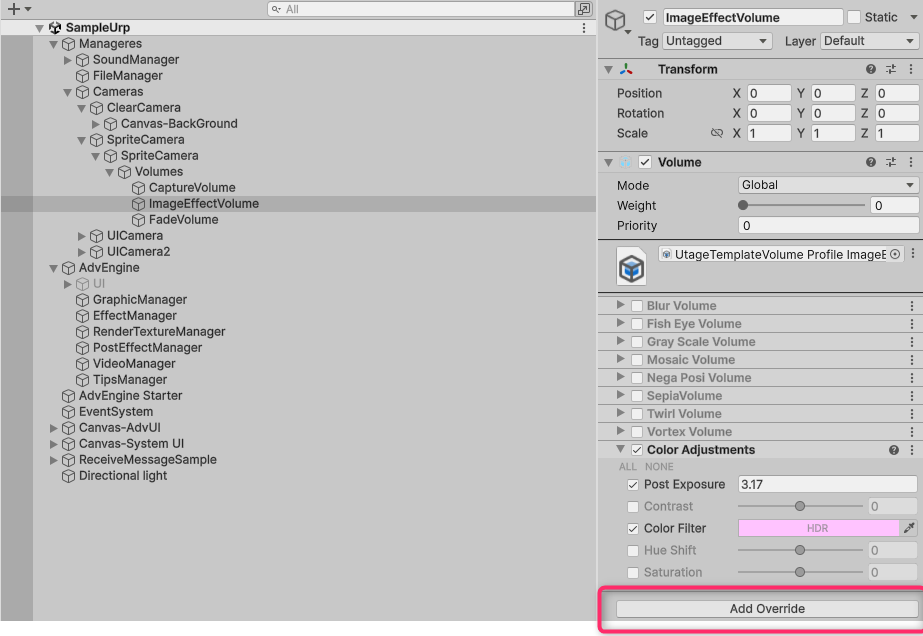Click the GameObject cube icon in the Inspector header
The image size is (923, 636).
pyautogui.click(x=616, y=19)
